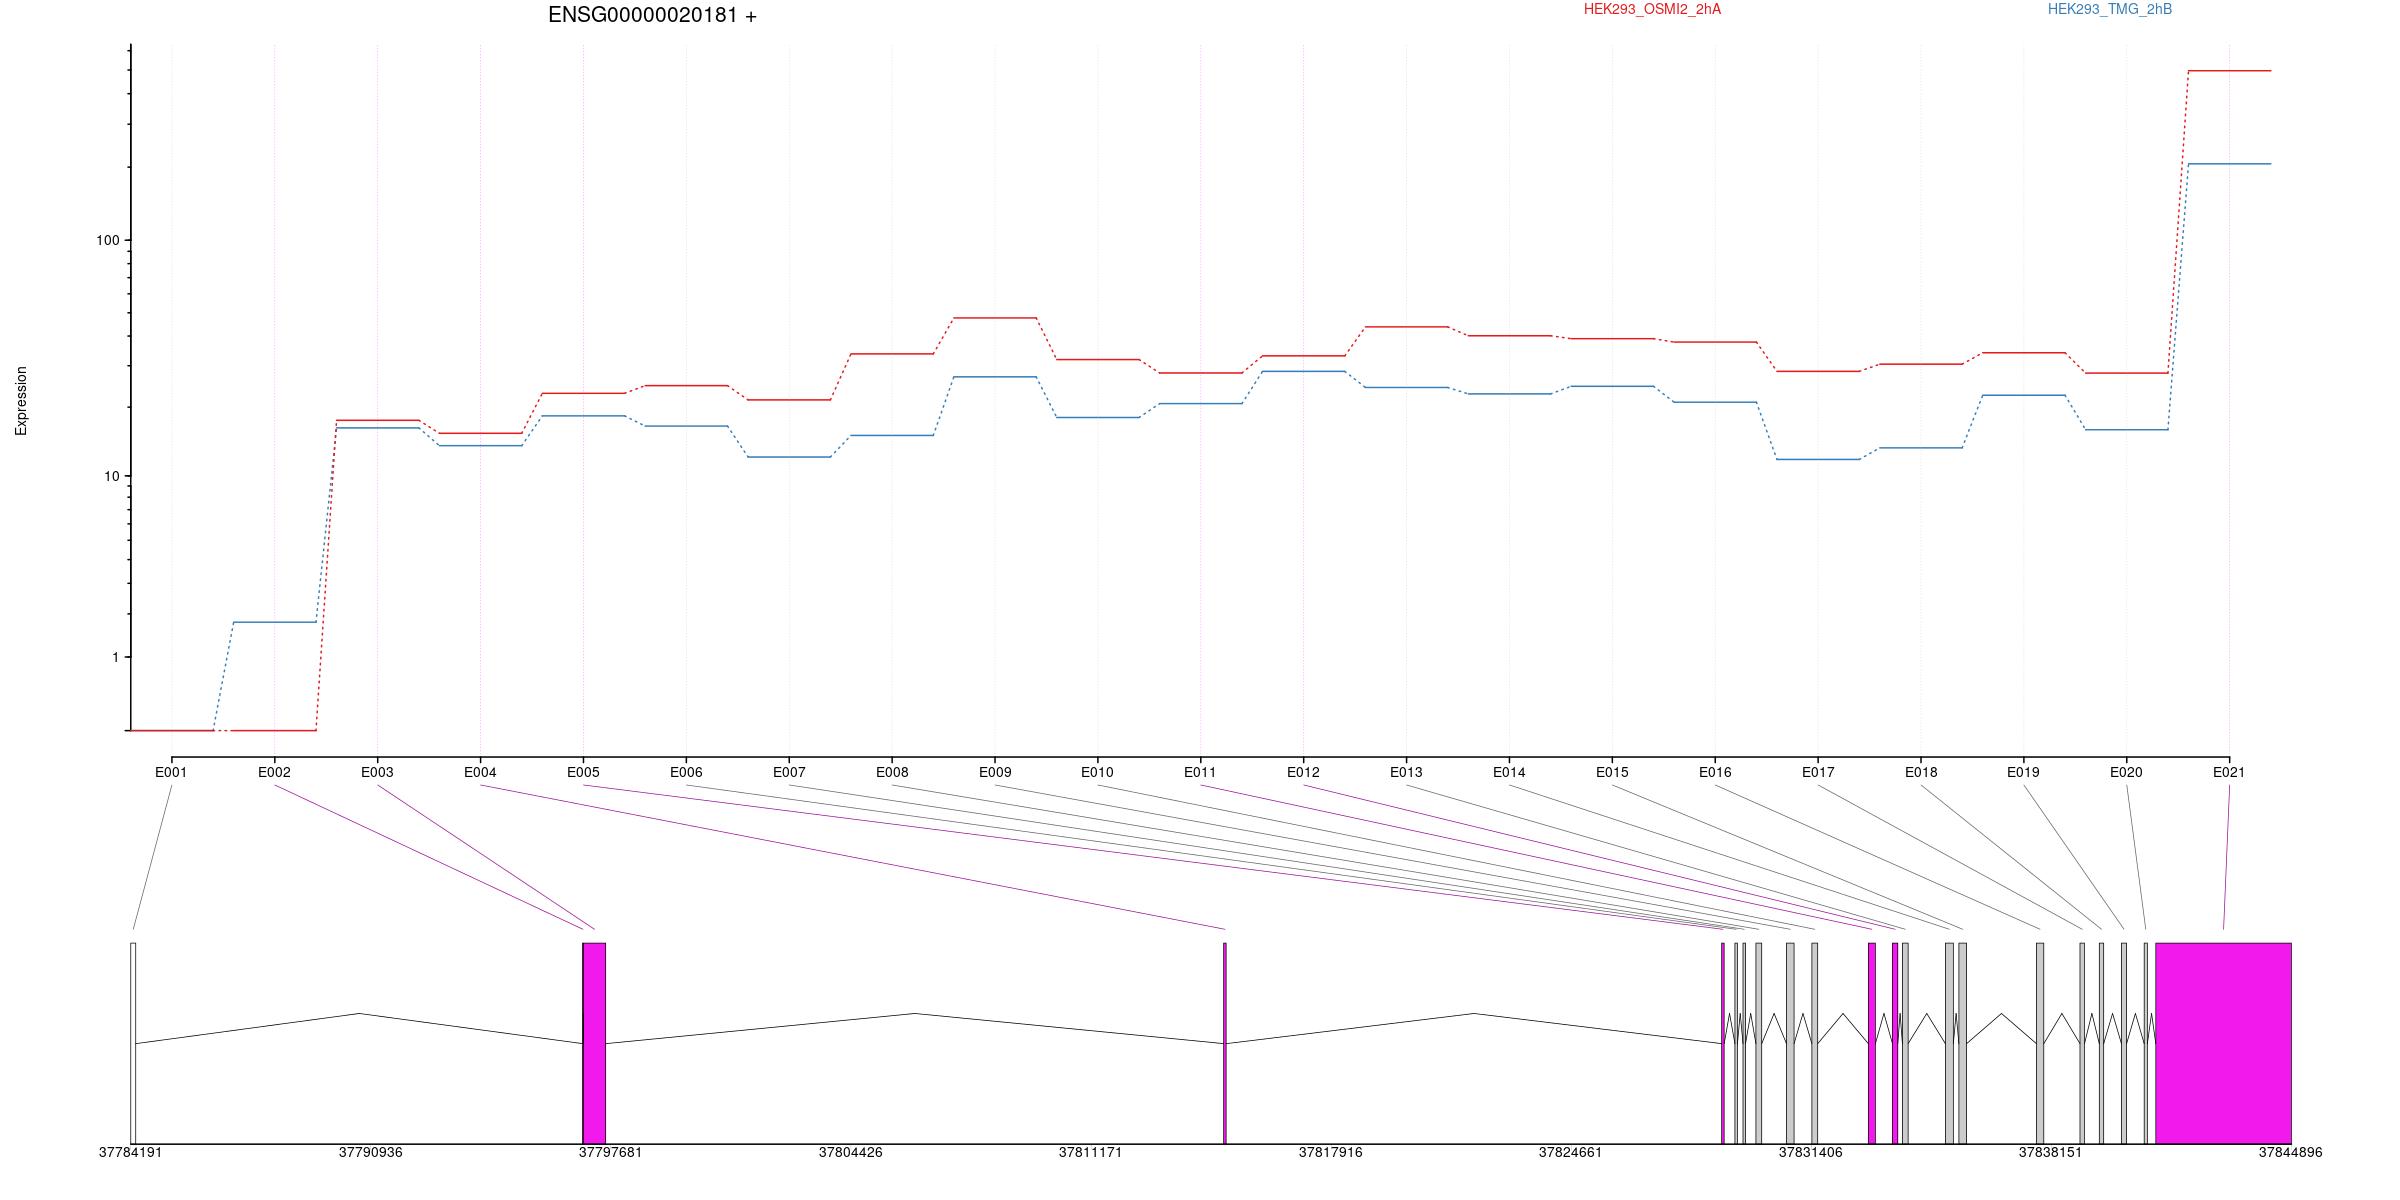The width and height of the screenshot is (2400, 1200).
Task: Click exon label E017
Action: coord(1818,772)
